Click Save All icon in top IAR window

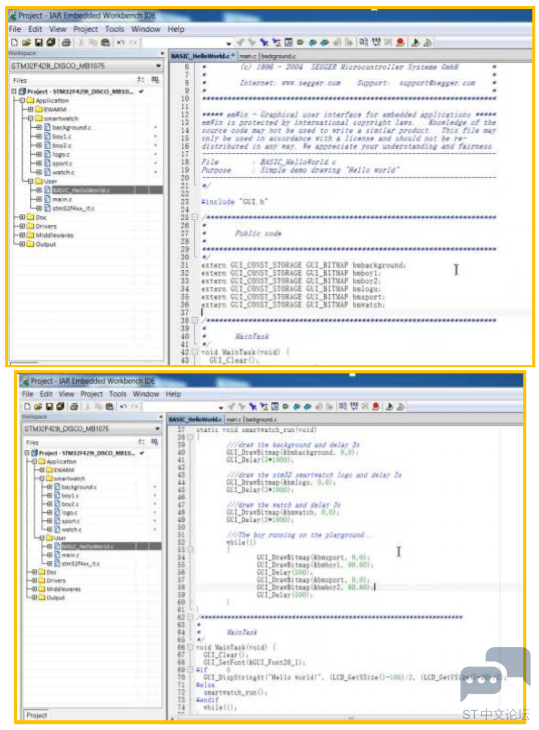[x=50, y=42]
